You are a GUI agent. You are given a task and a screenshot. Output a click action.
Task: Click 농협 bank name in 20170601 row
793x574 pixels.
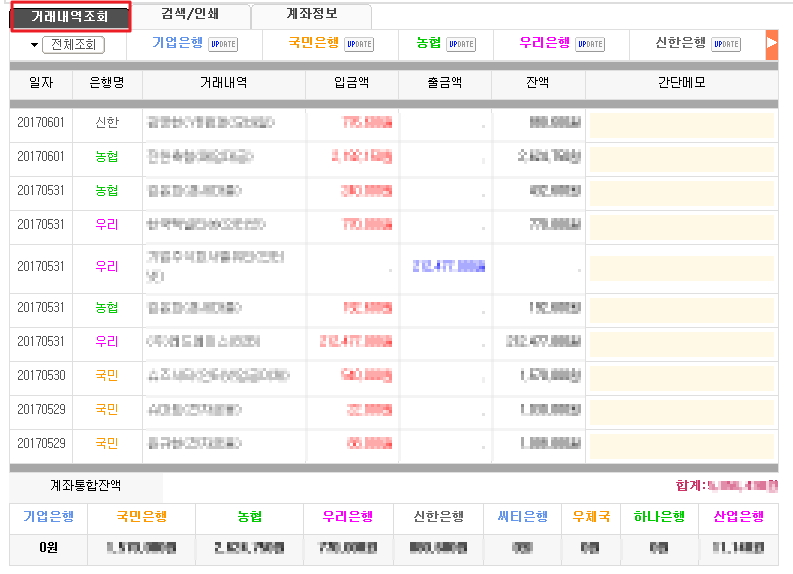107,157
